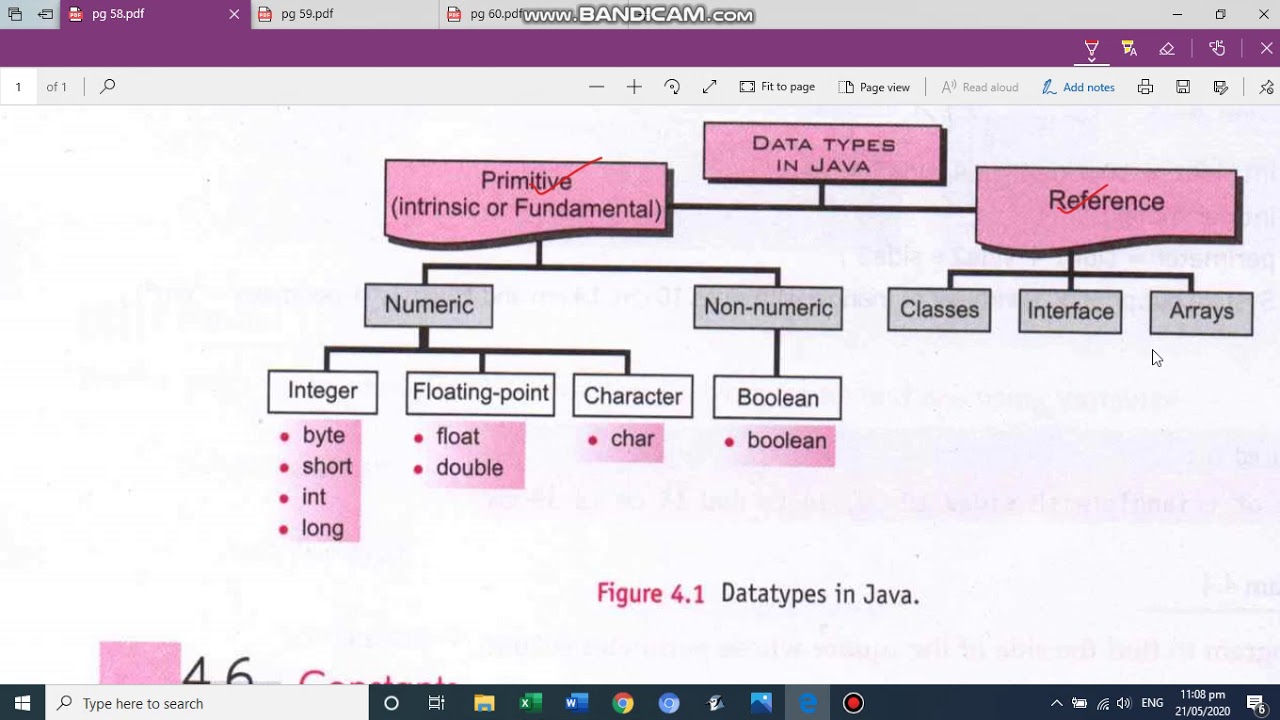Open the clock showing 11:08 pm
This screenshot has width=1280, height=720.
click(x=1202, y=703)
